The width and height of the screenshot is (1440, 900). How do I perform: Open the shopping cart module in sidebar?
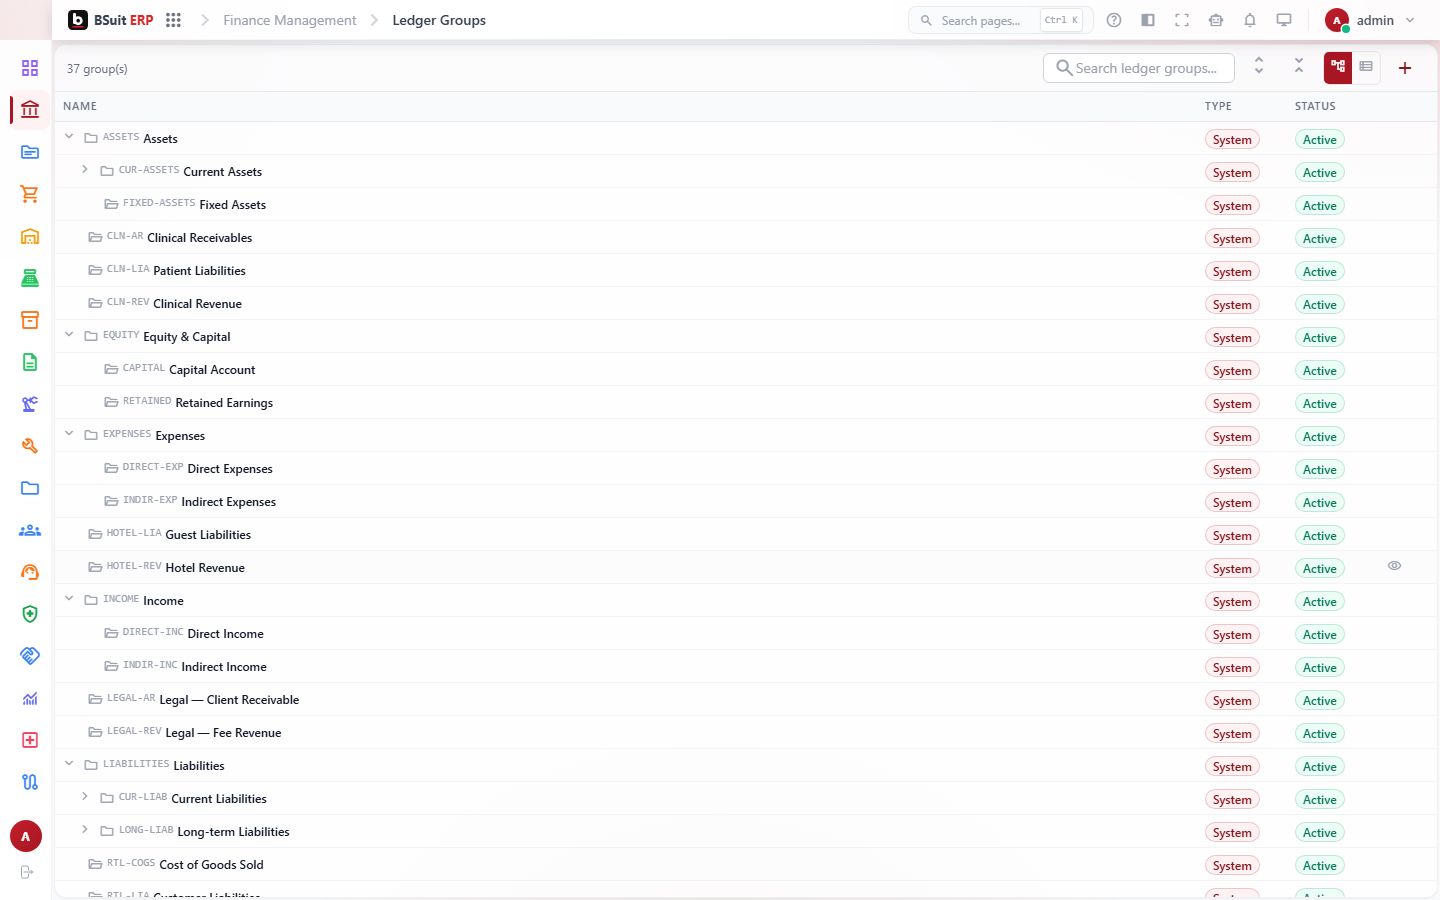tap(30, 194)
